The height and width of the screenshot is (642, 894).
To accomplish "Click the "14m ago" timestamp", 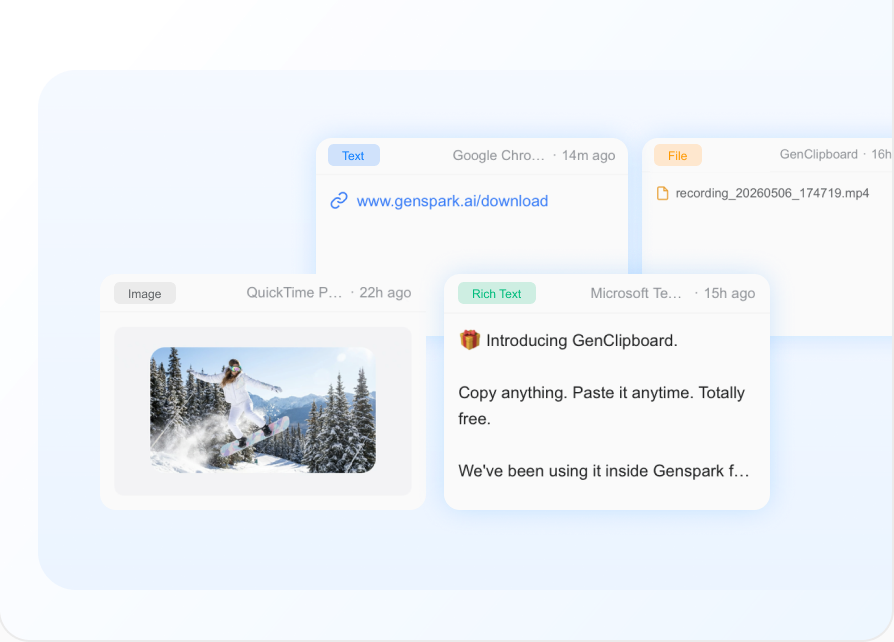I will (x=588, y=156).
